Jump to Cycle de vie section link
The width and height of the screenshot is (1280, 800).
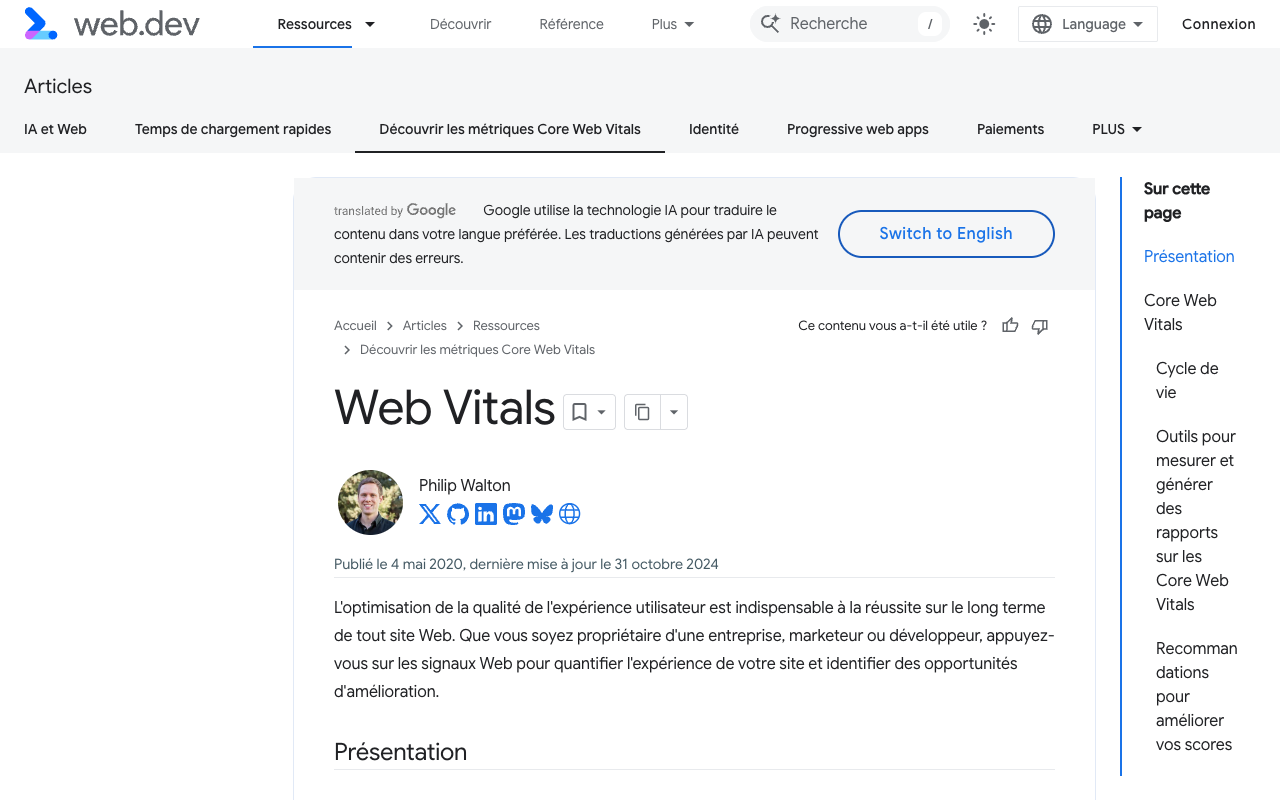tap(1187, 380)
